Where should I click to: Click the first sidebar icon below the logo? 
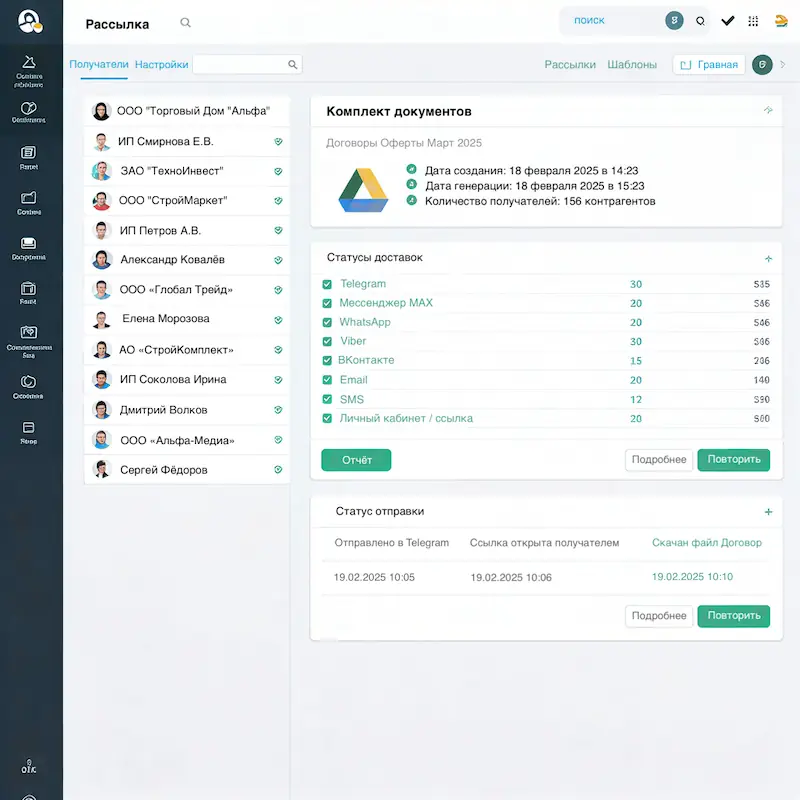[29, 62]
